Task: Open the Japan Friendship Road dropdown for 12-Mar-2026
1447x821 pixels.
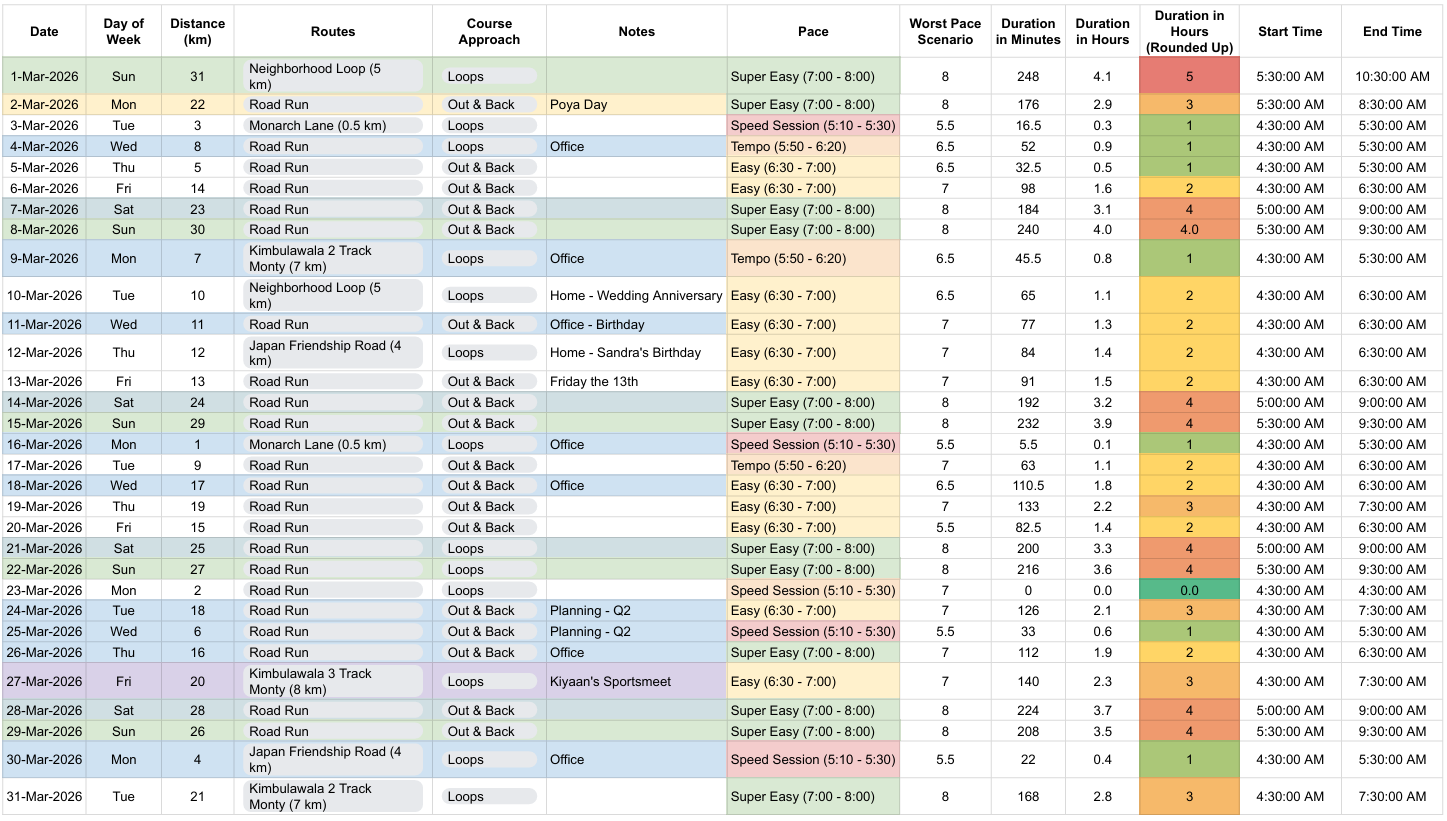Action: [333, 353]
